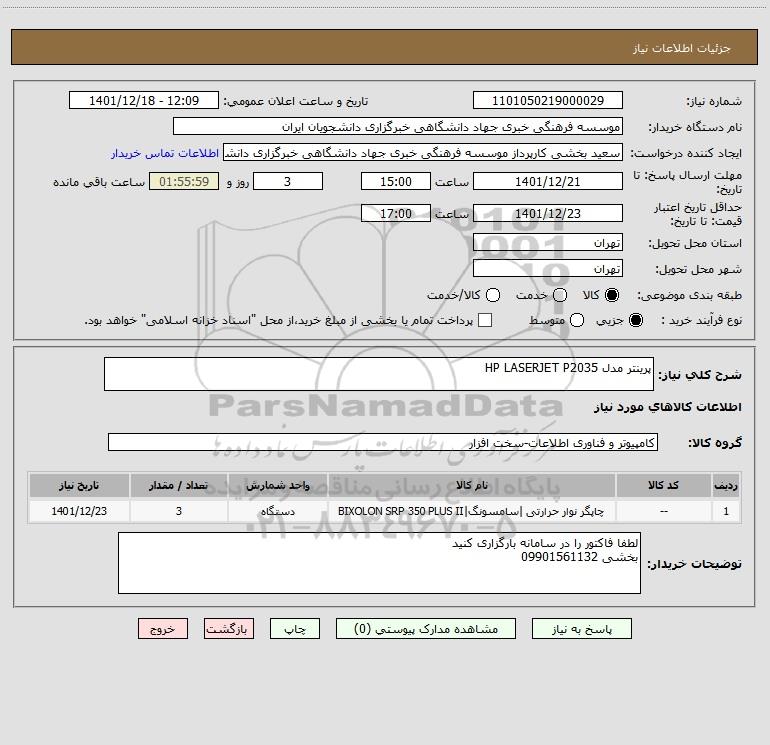Click the دستگاه unit cell in the table
Image resolution: width=770 pixels, height=745 pixels.
point(278,511)
